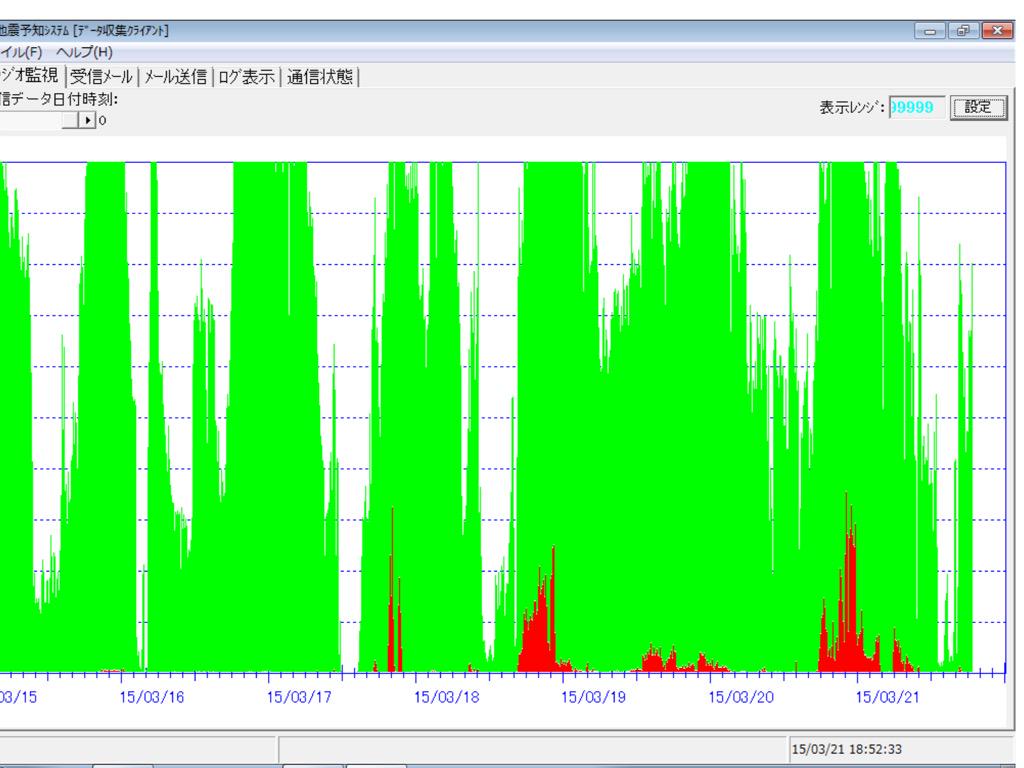Open the 通信状態 tab

[320, 76]
